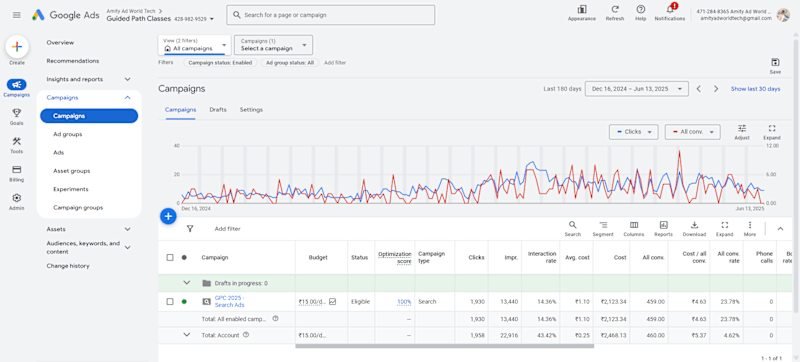Open the Reports tool
Screen dimensions: 800x362
pos(663,225)
